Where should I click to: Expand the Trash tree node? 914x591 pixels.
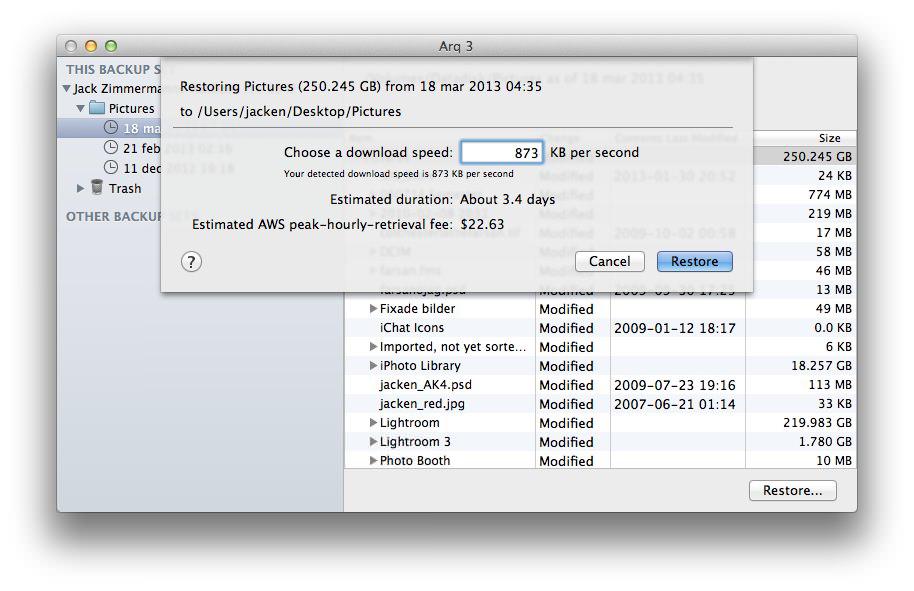tap(80, 188)
